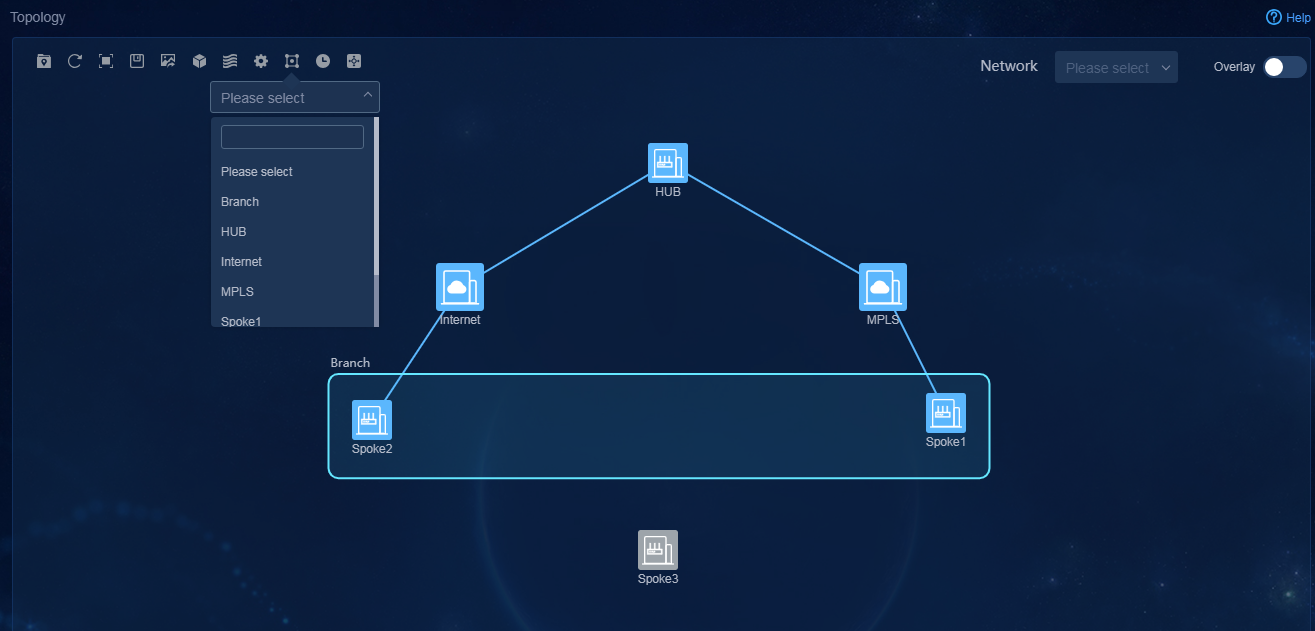Screen dimensions: 1315x631
Task: Click the folder with location pin icon
Action: pyautogui.click(x=44, y=61)
